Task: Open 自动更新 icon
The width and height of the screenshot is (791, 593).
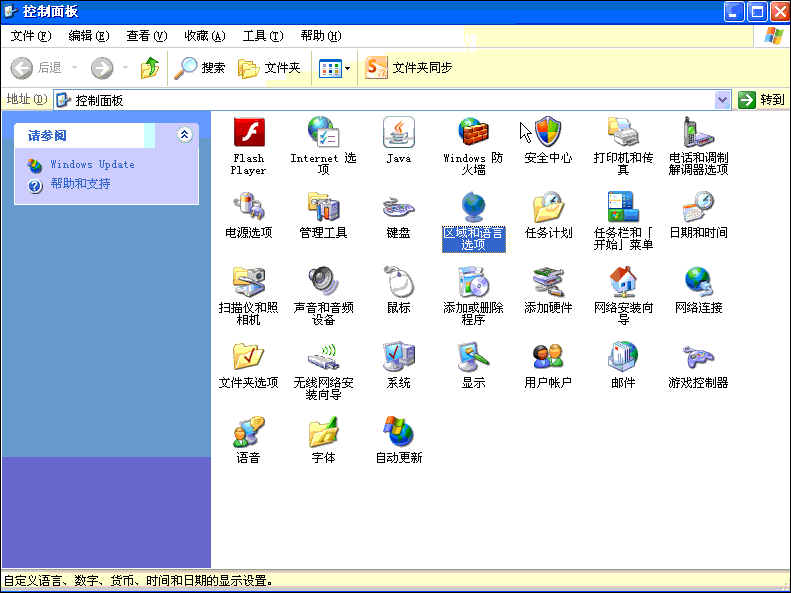Action: coord(399,432)
